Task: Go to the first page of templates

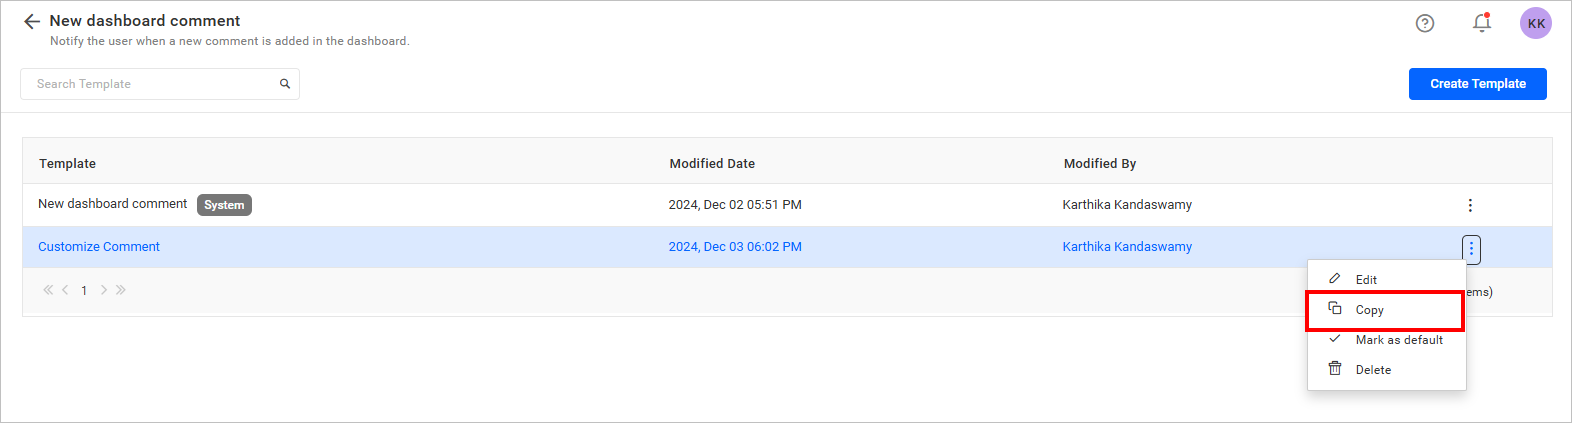Action: (x=48, y=290)
